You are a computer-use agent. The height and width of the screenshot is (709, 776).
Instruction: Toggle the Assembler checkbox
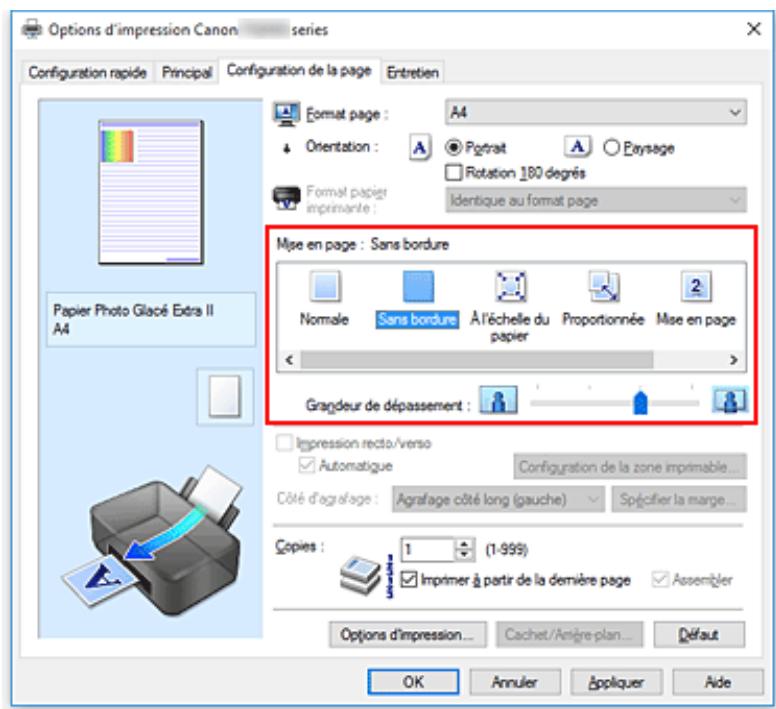click(660, 579)
